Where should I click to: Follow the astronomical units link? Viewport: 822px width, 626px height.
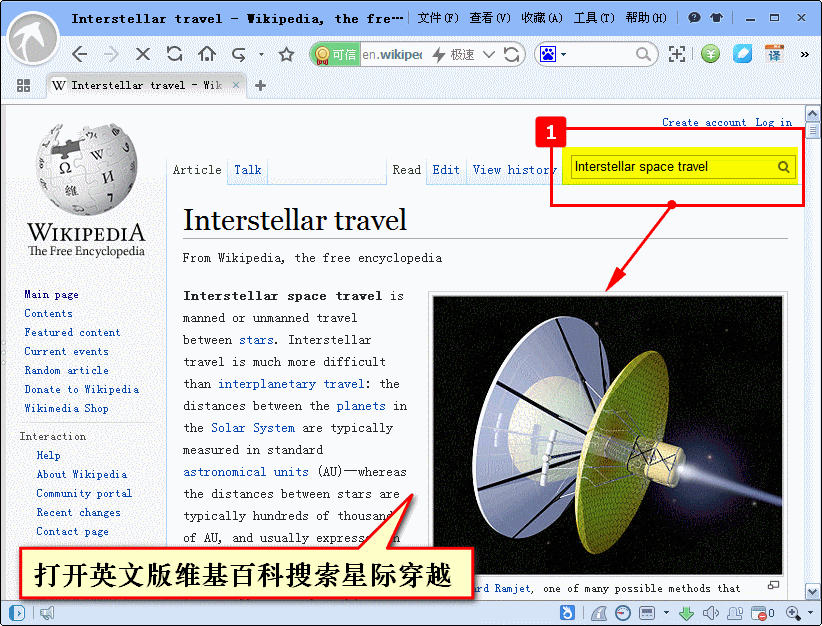pos(246,472)
